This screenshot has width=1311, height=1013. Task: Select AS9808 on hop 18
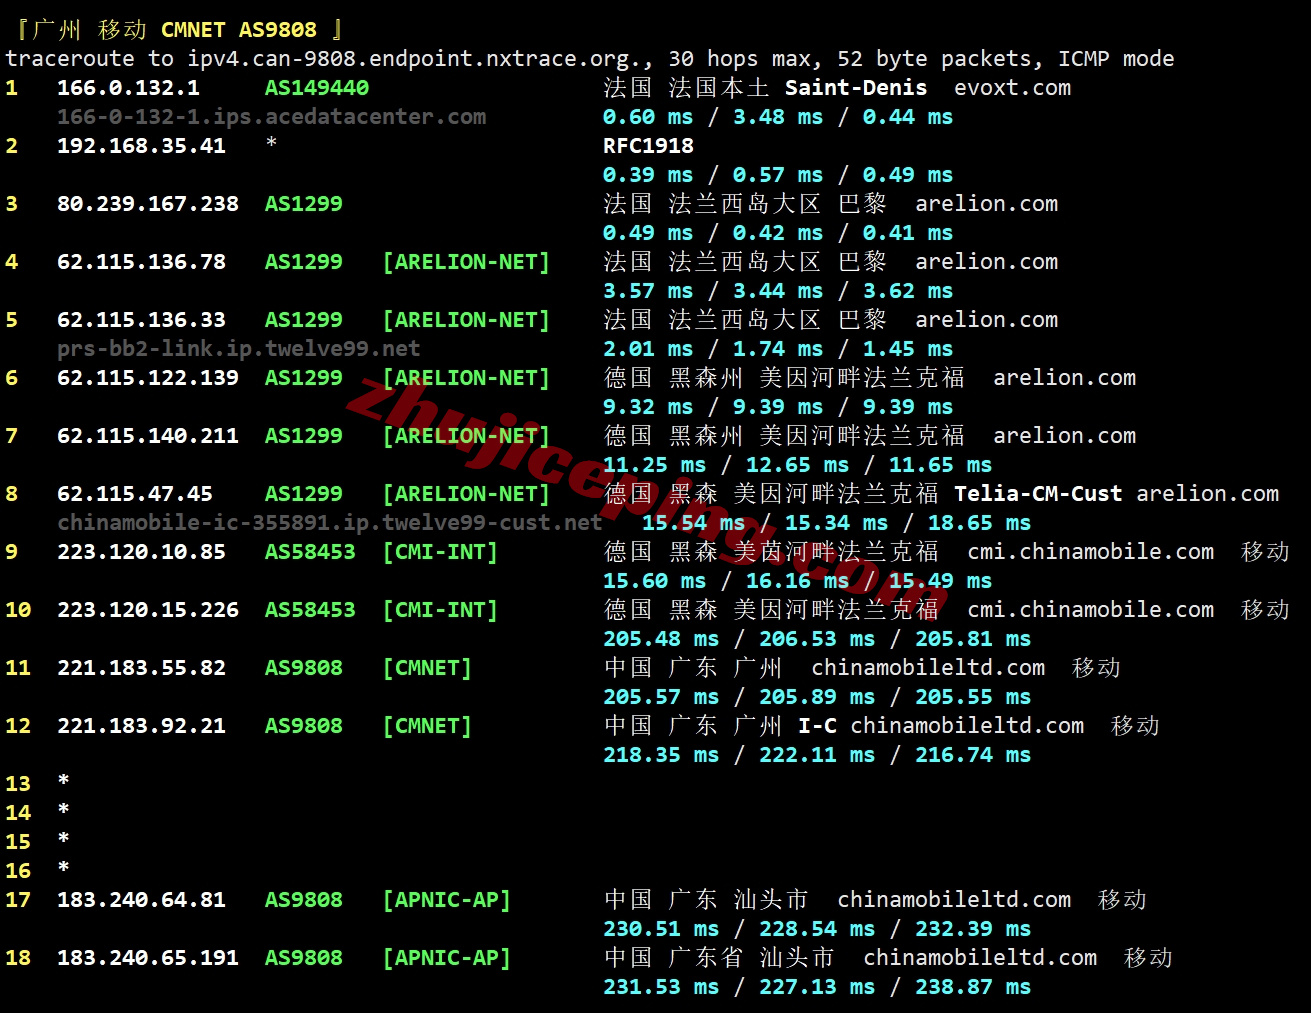click(303, 958)
